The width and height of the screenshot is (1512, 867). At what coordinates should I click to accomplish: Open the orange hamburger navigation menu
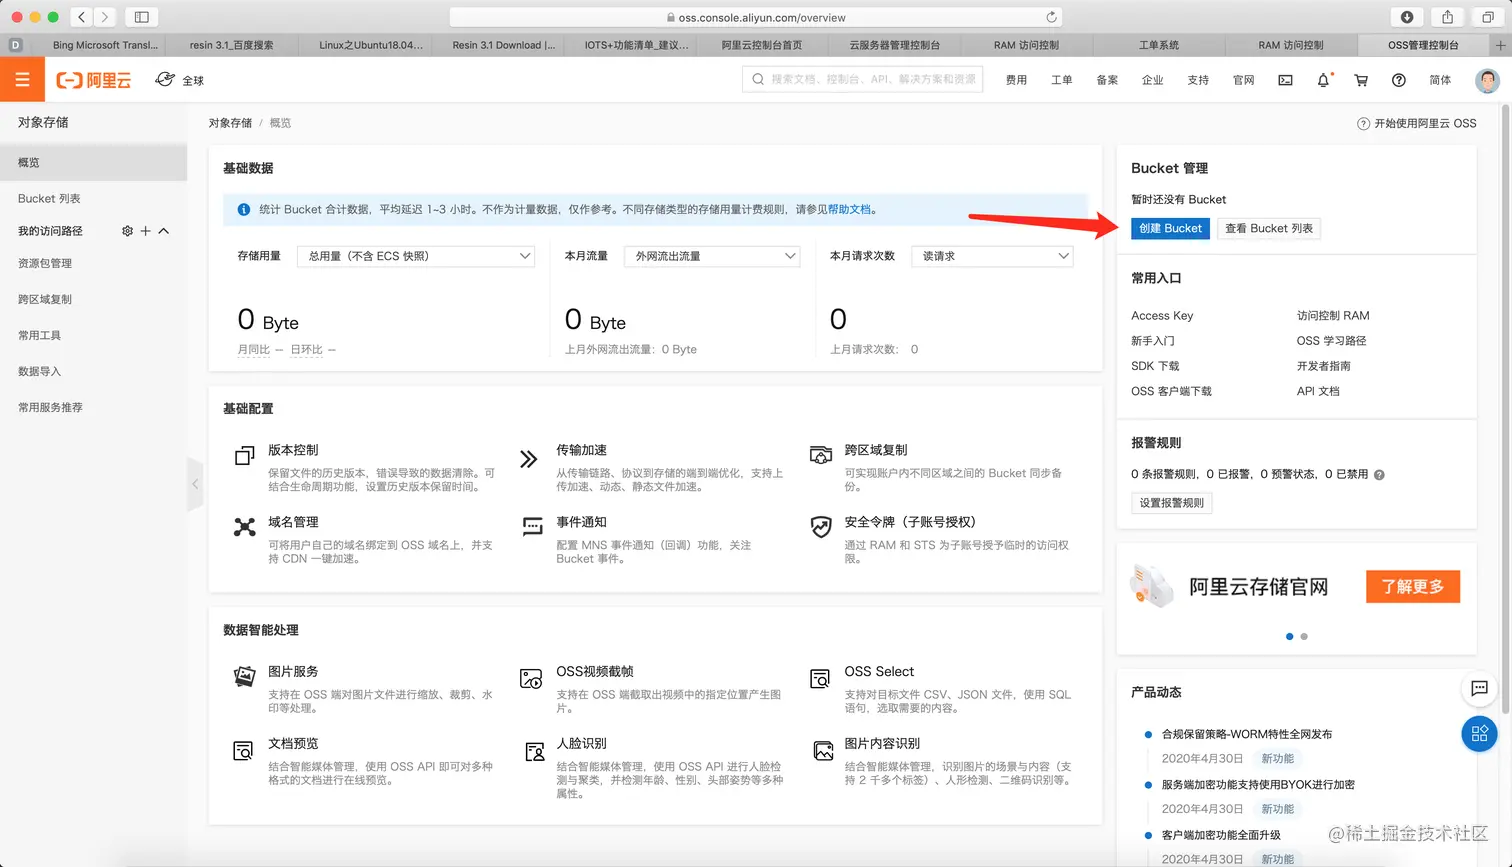[22, 80]
